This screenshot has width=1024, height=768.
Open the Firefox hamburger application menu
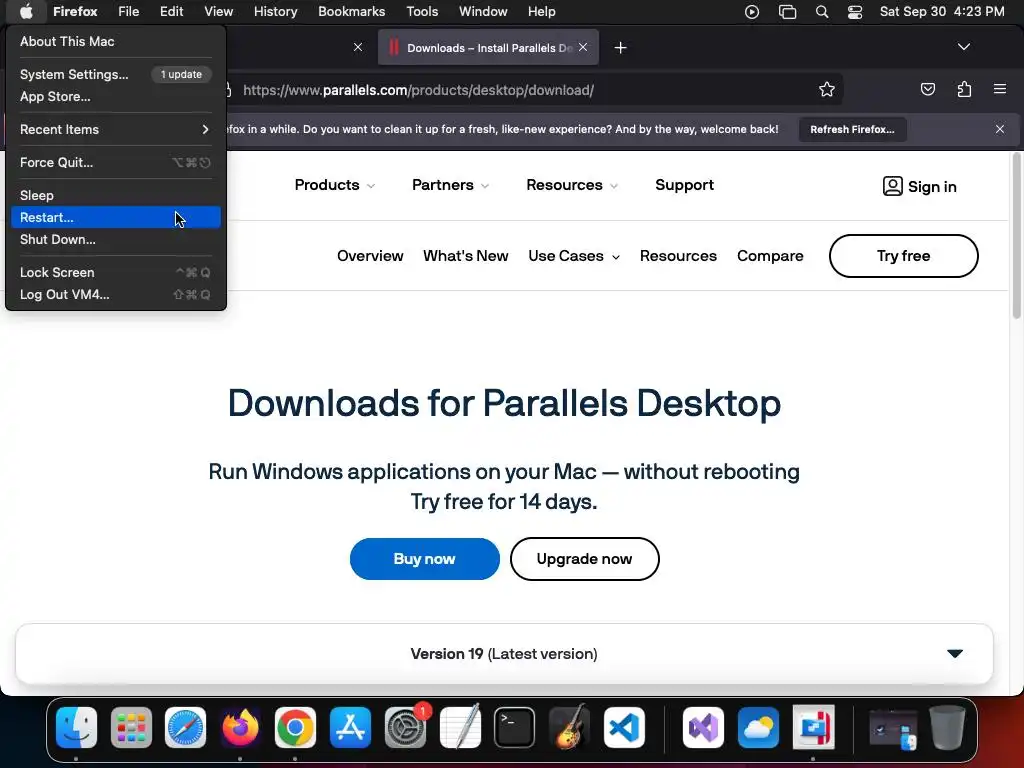point(1000,89)
